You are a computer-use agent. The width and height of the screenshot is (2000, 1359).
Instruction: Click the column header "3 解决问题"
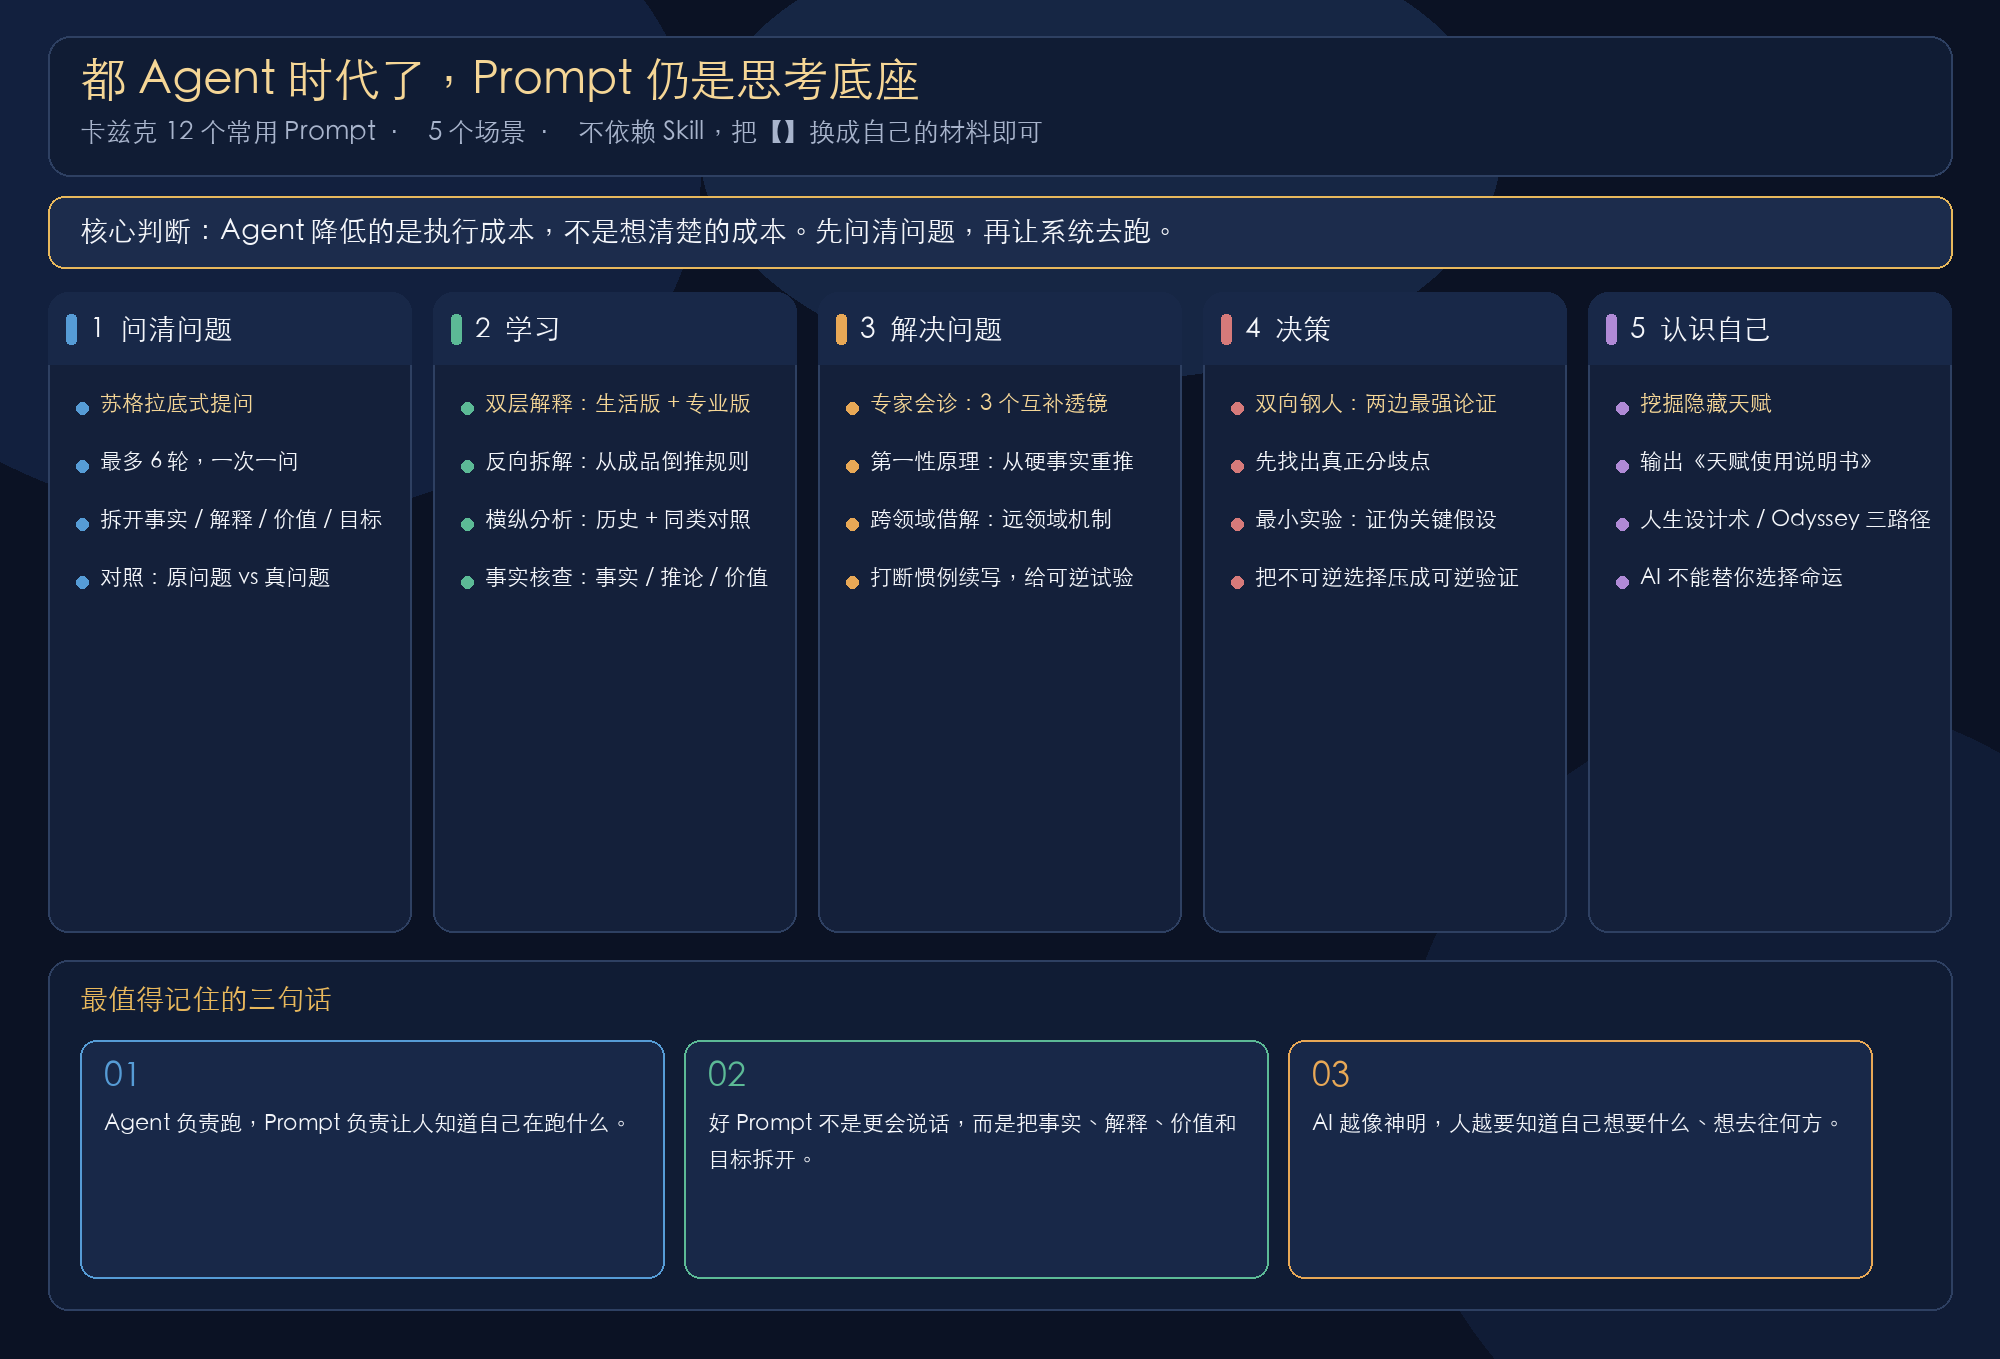point(1000,329)
